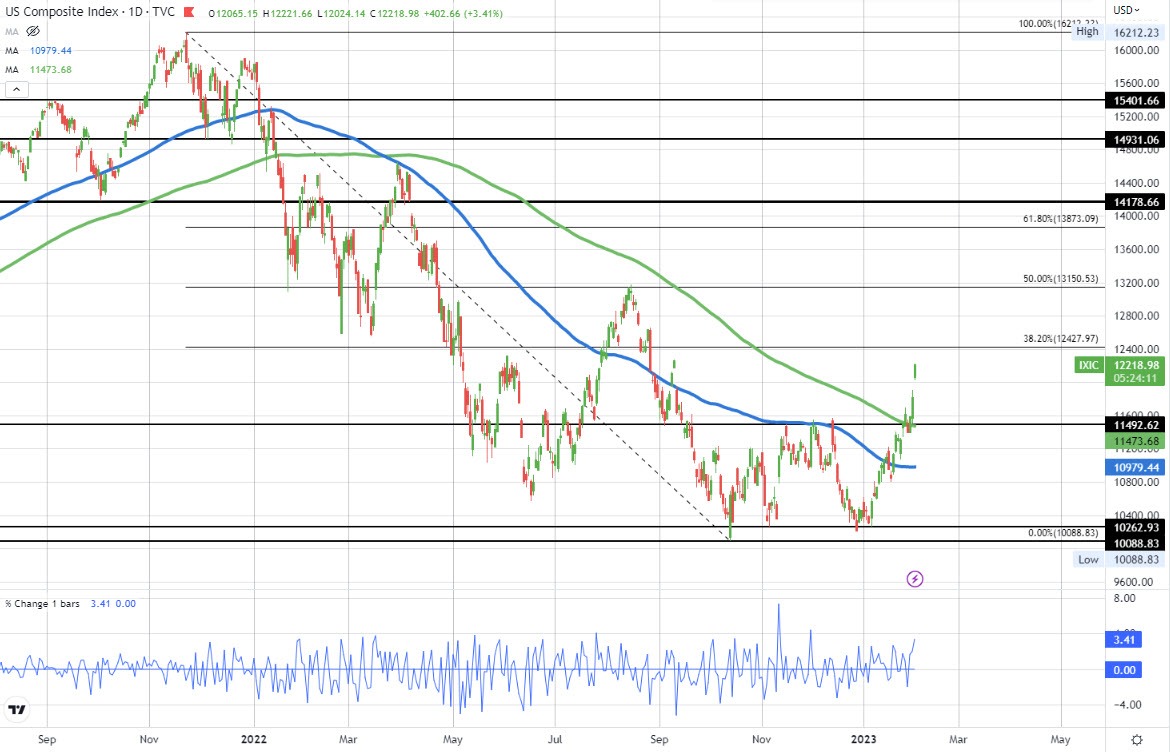Screen dimensions: 1170x752
Task: Click the 16000.00 price scale tick
Action: [x=1136, y=51]
